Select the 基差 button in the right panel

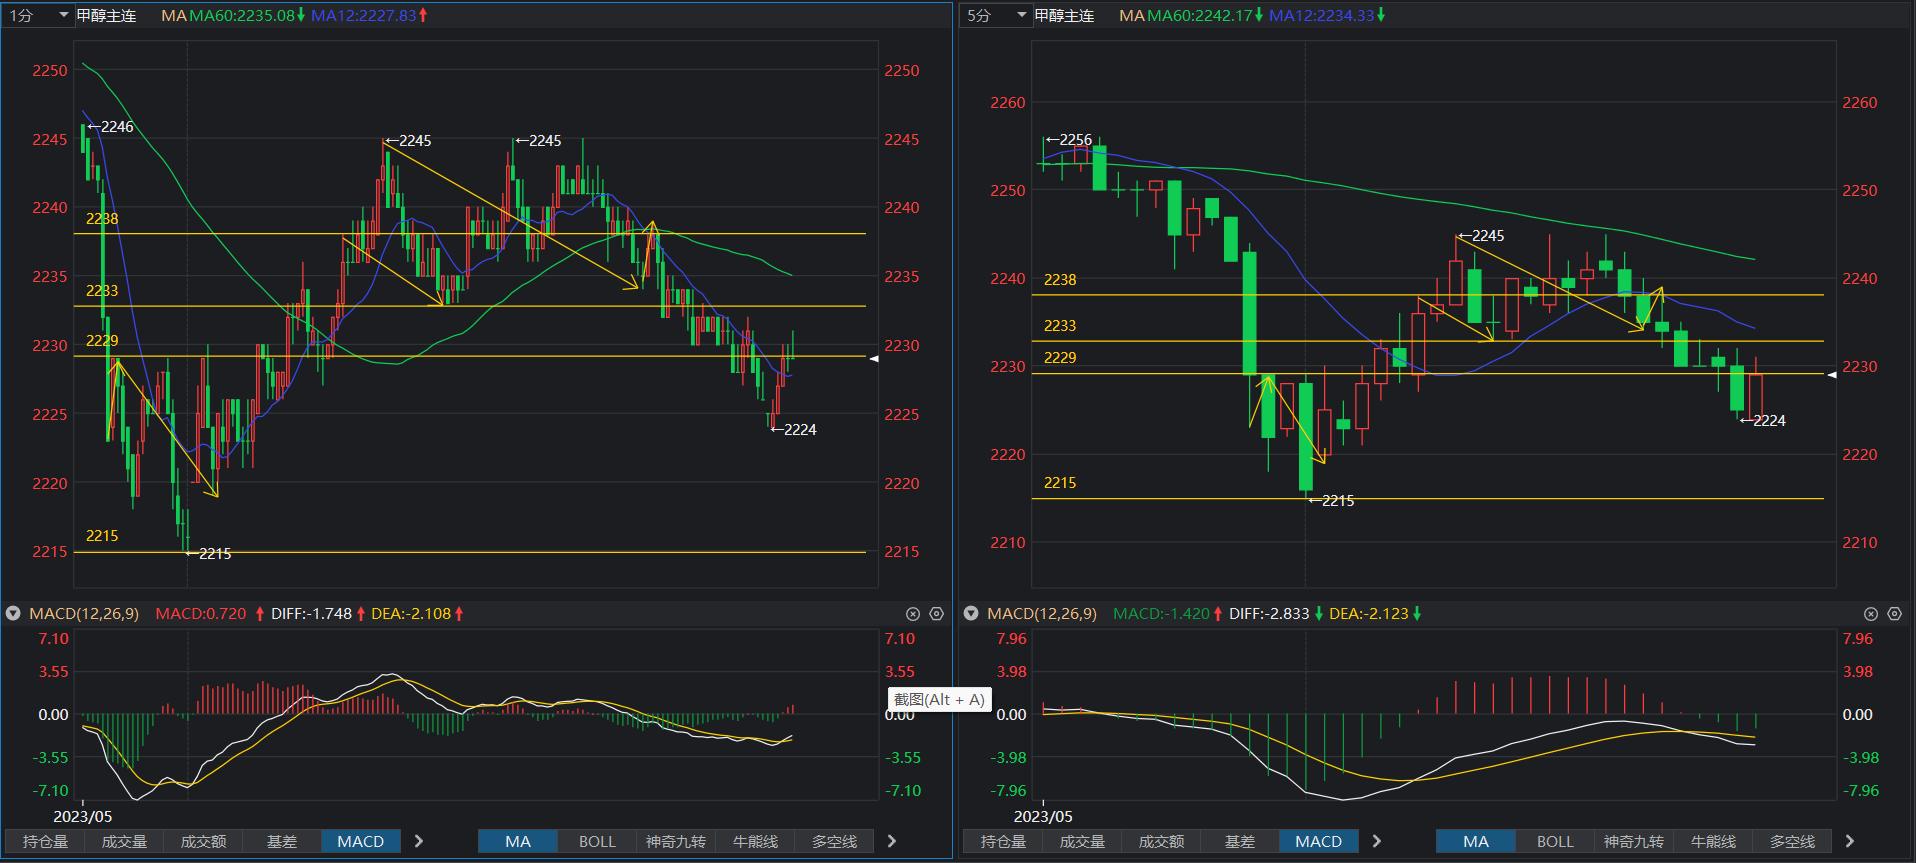(x=1240, y=841)
